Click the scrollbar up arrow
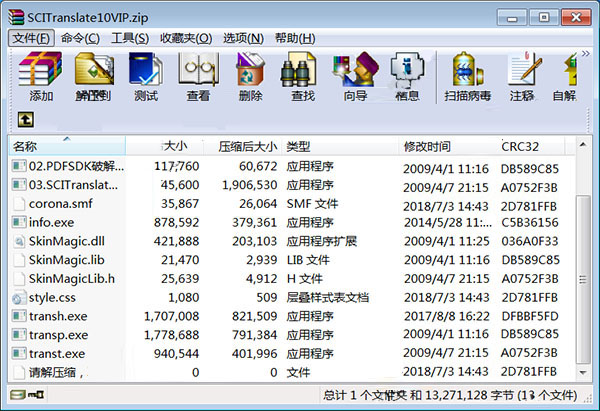The height and width of the screenshot is (411, 600). click(583, 145)
